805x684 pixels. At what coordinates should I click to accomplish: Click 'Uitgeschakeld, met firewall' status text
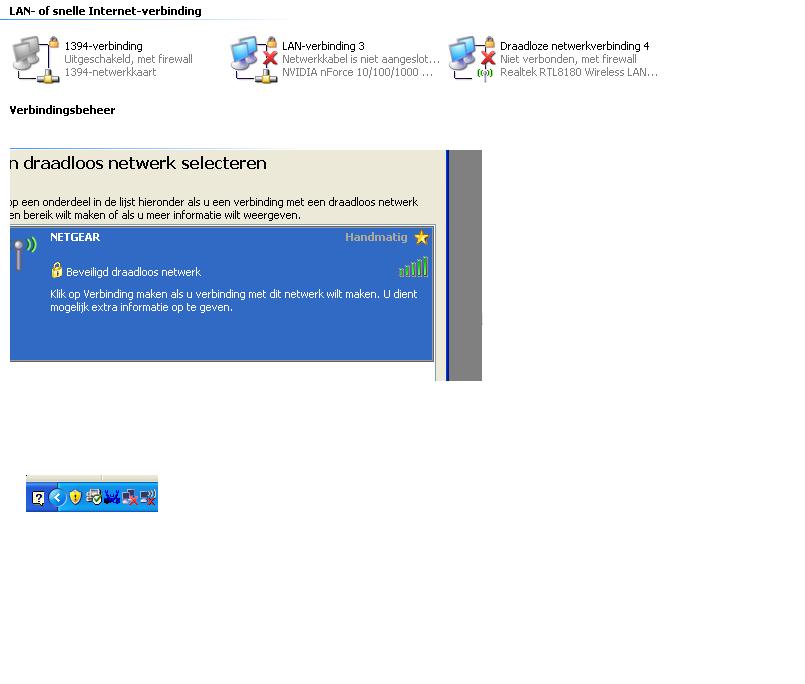pos(128,59)
